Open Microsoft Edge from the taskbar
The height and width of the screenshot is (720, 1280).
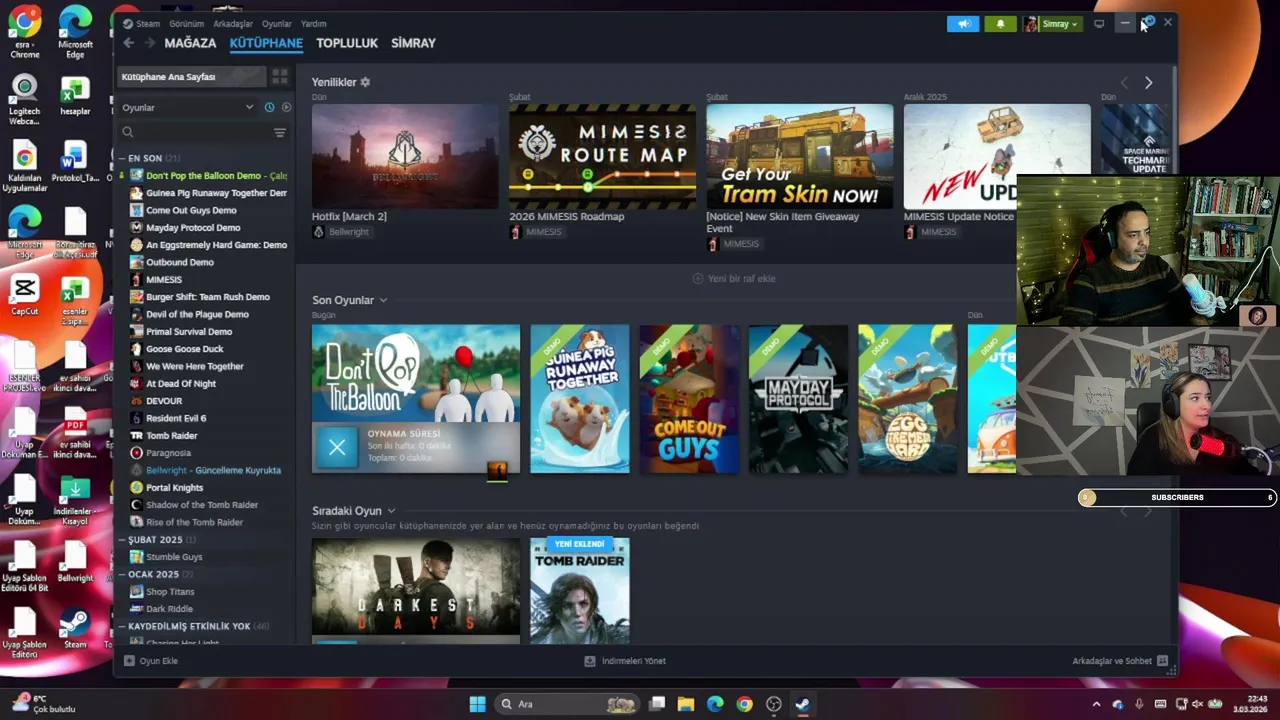point(715,704)
